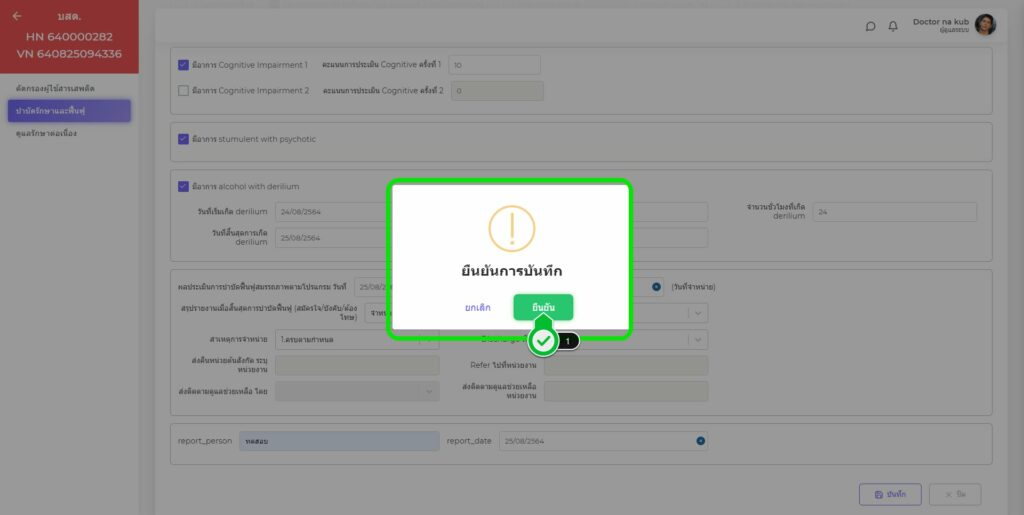This screenshot has width=1024, height=515.
Task: Click the Doctor na kub profile avatar
Action: pos(984,25)
